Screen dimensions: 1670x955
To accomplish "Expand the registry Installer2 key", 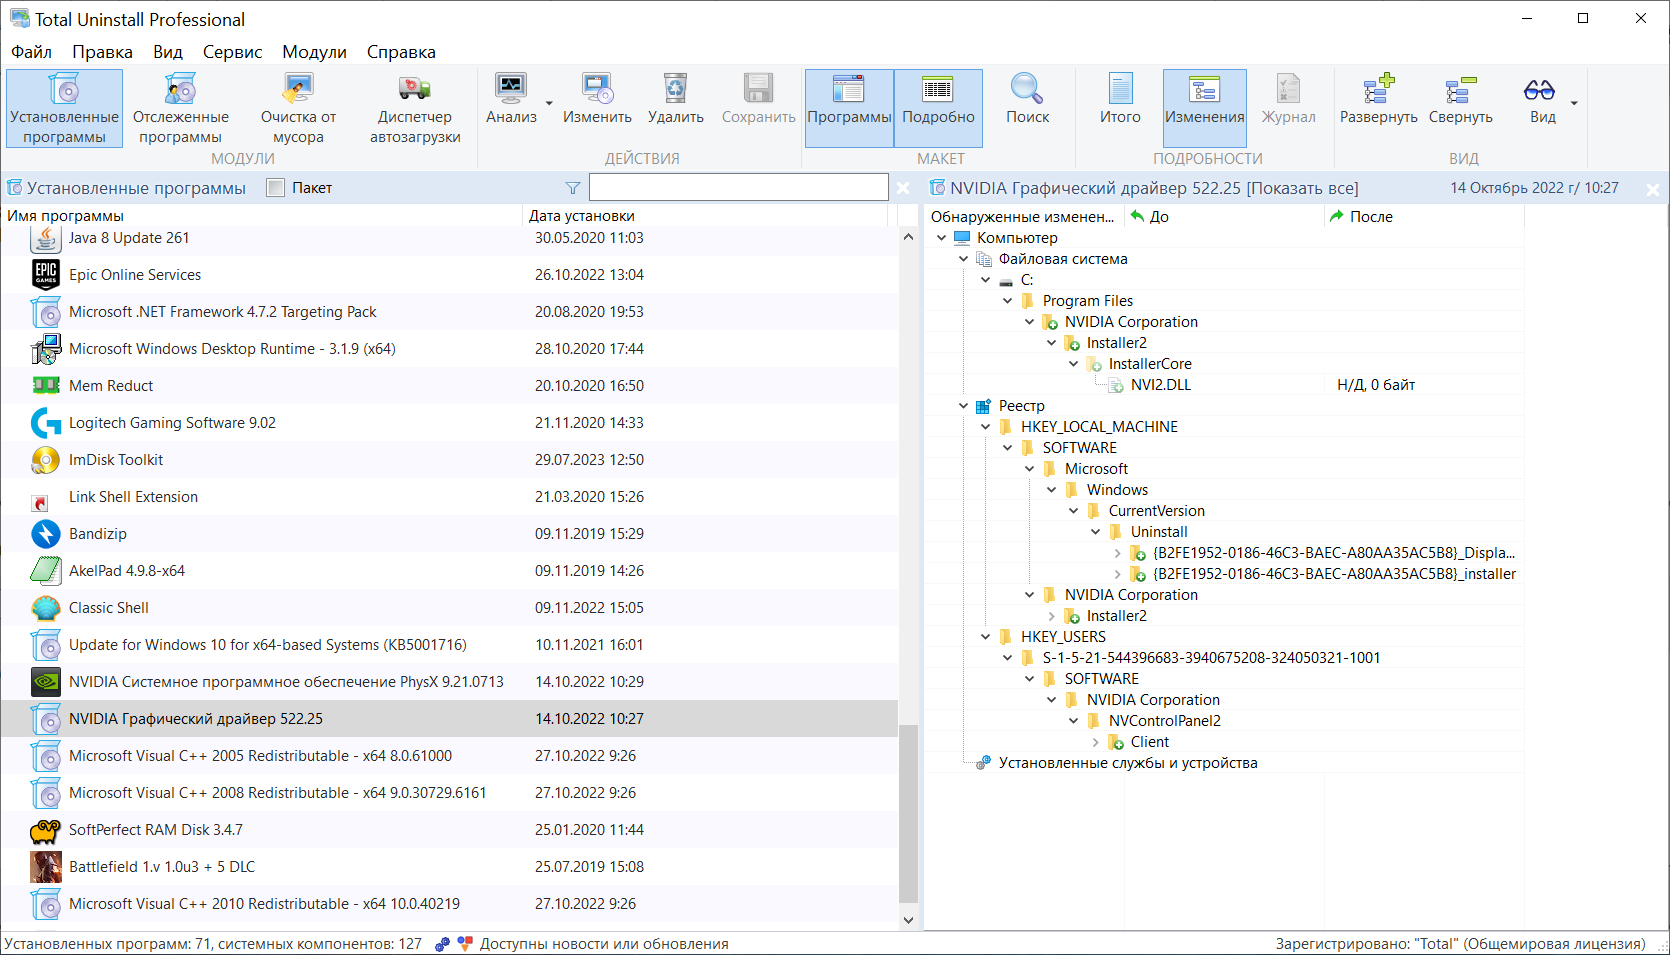I will 1051,616.
